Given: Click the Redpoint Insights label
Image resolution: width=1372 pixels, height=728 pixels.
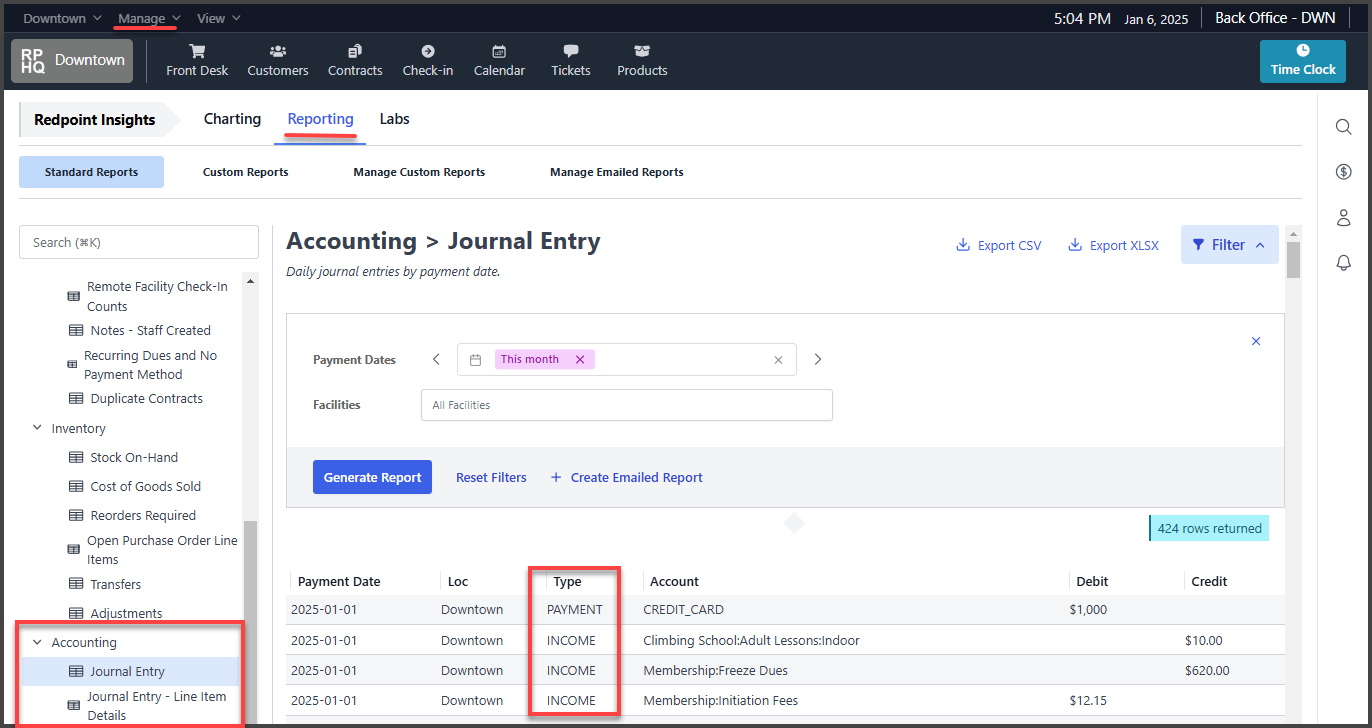Looking at the screenshot, I should [95, 120].
